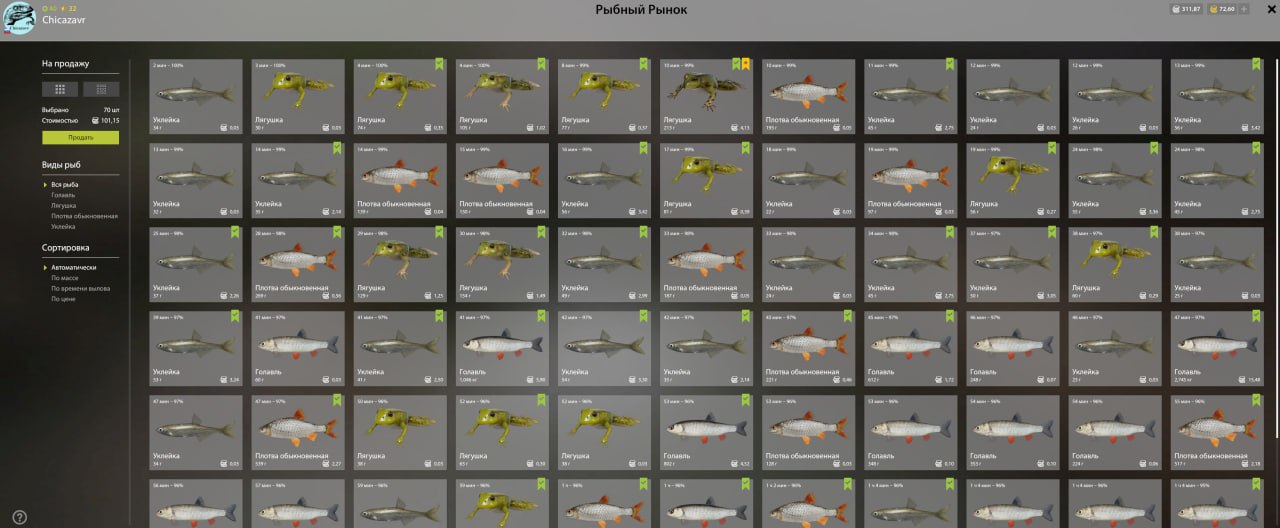The width and height of the screenshot is (1280, 528).
Task: Click orange trophy badge on 10-minute Лягушка card
Action: click(745, 64)
